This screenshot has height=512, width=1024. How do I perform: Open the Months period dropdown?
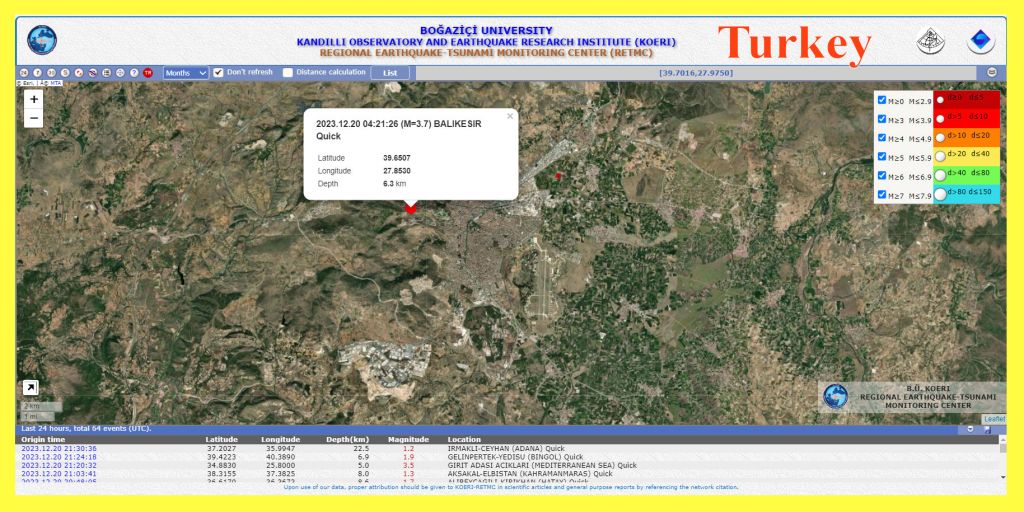186,73
